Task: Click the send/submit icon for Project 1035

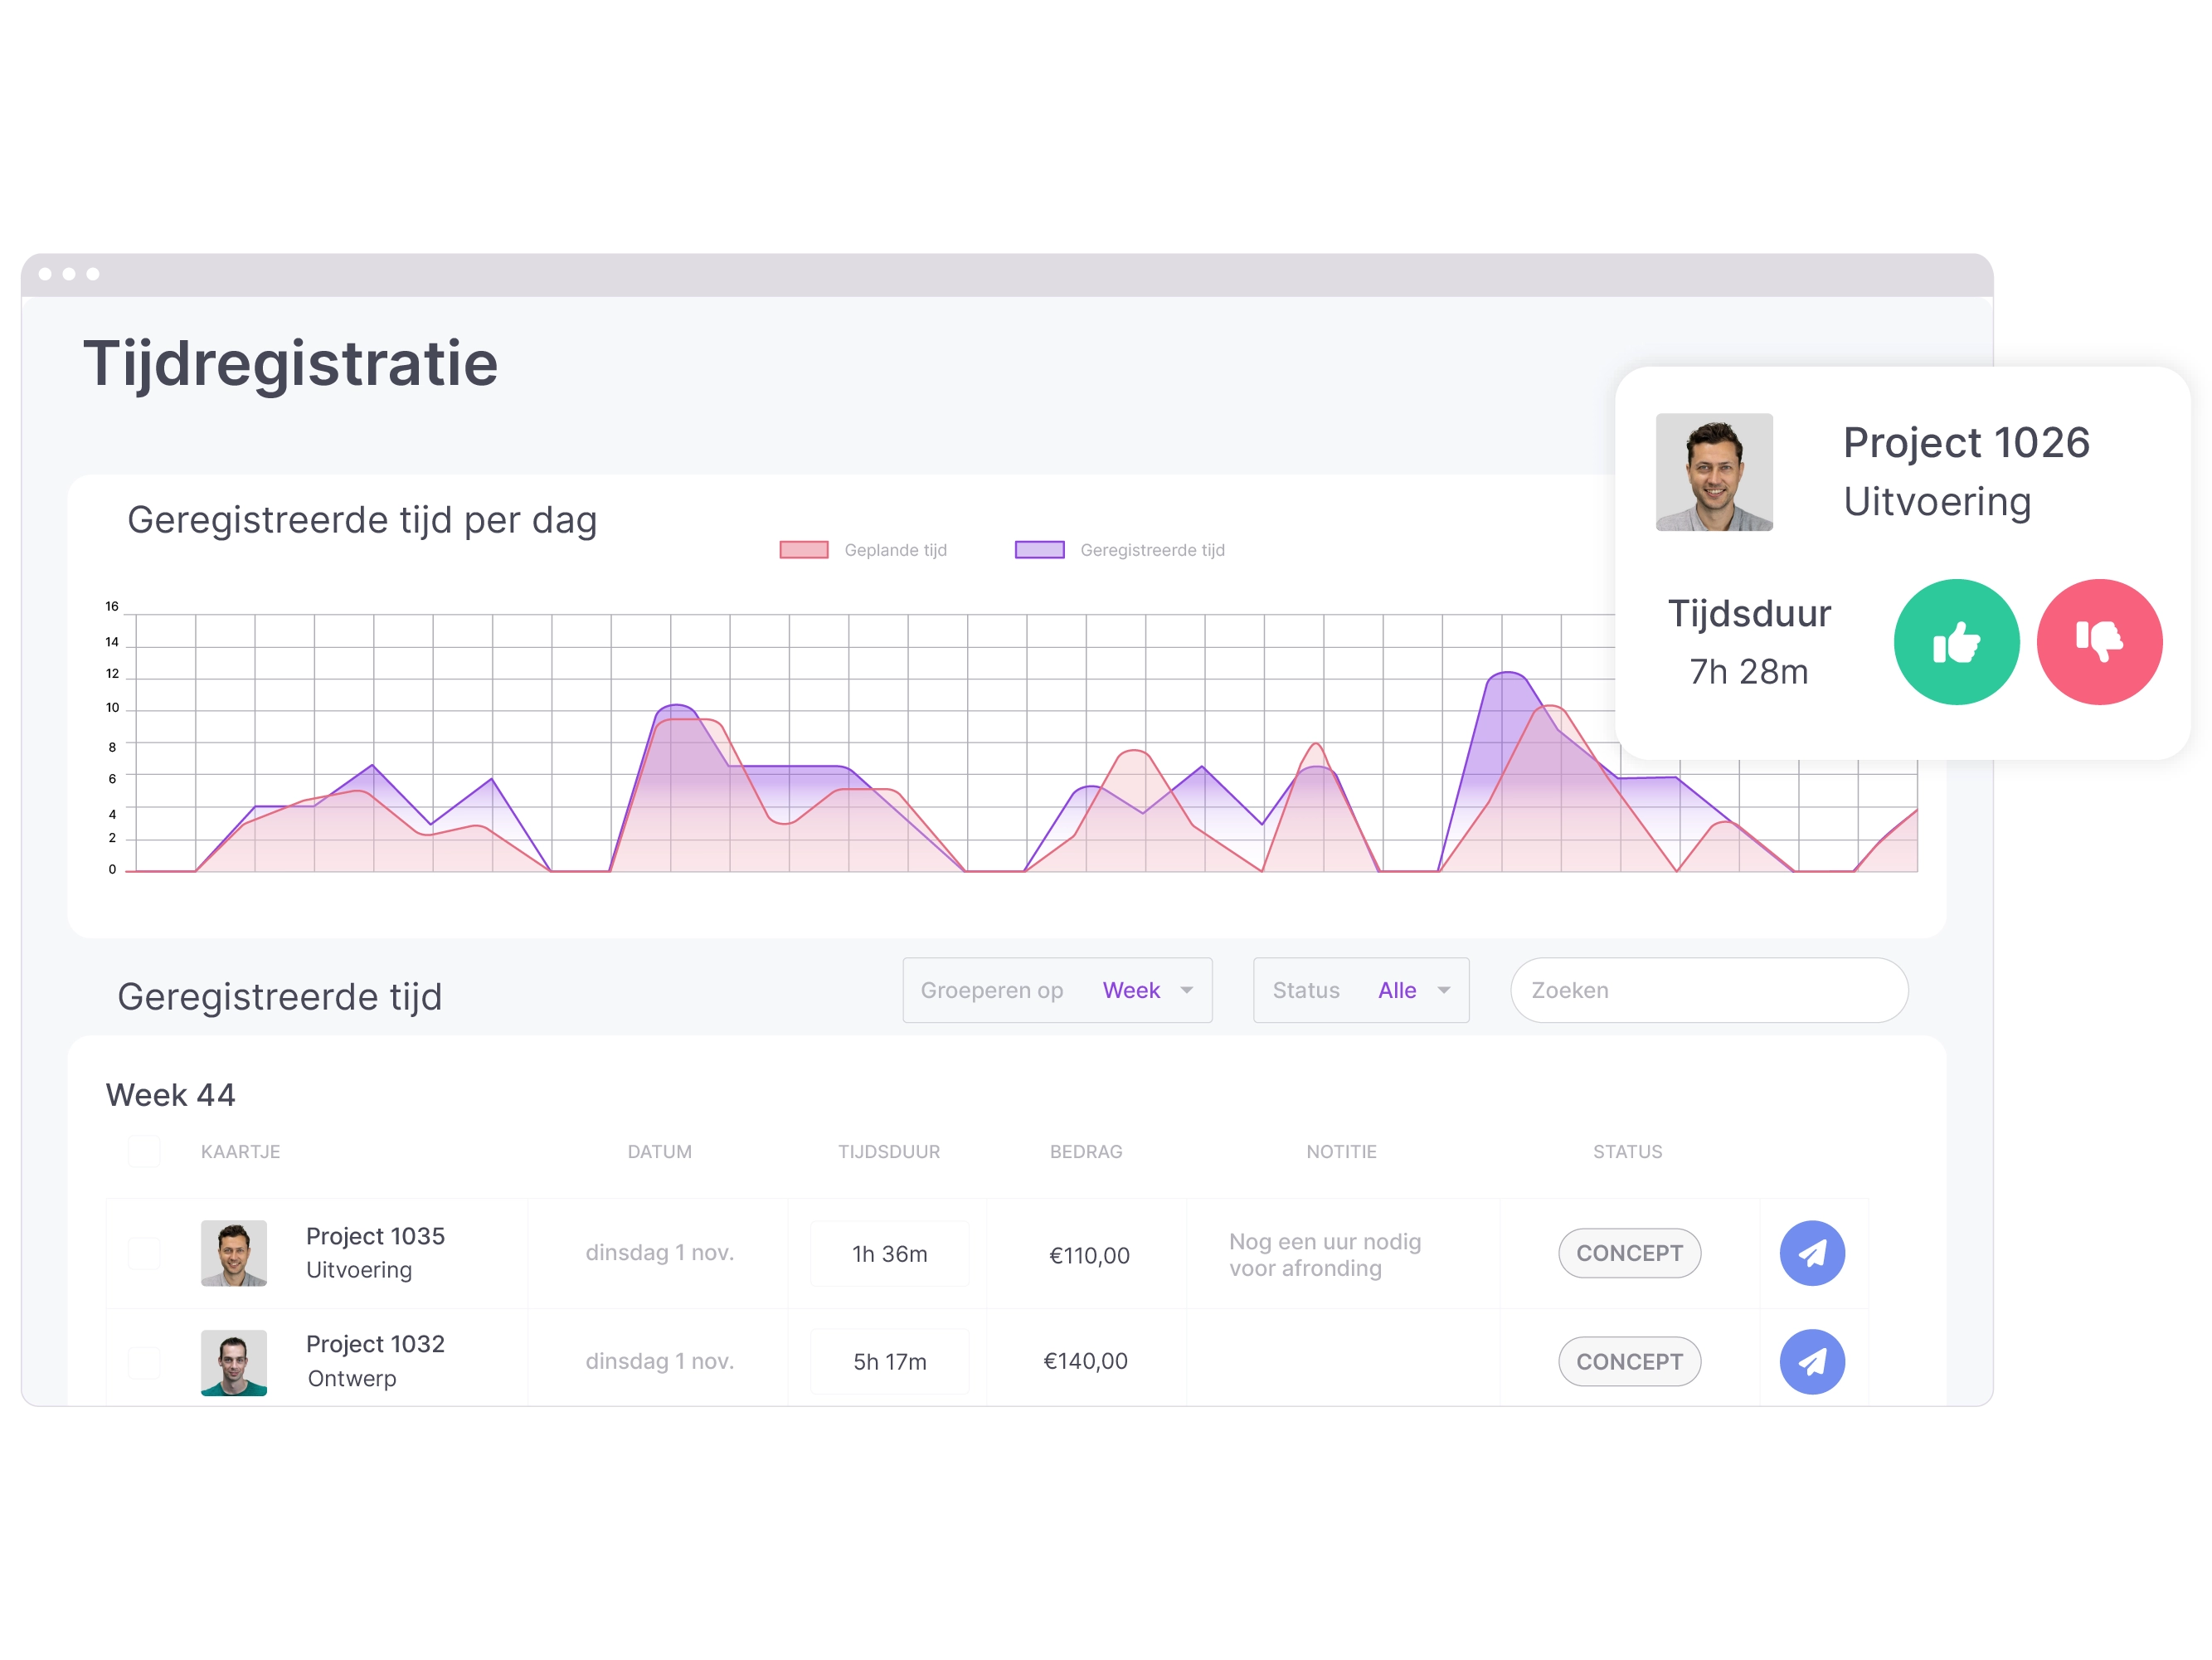Action: pyautogui.click(x=1813, y=1250)
